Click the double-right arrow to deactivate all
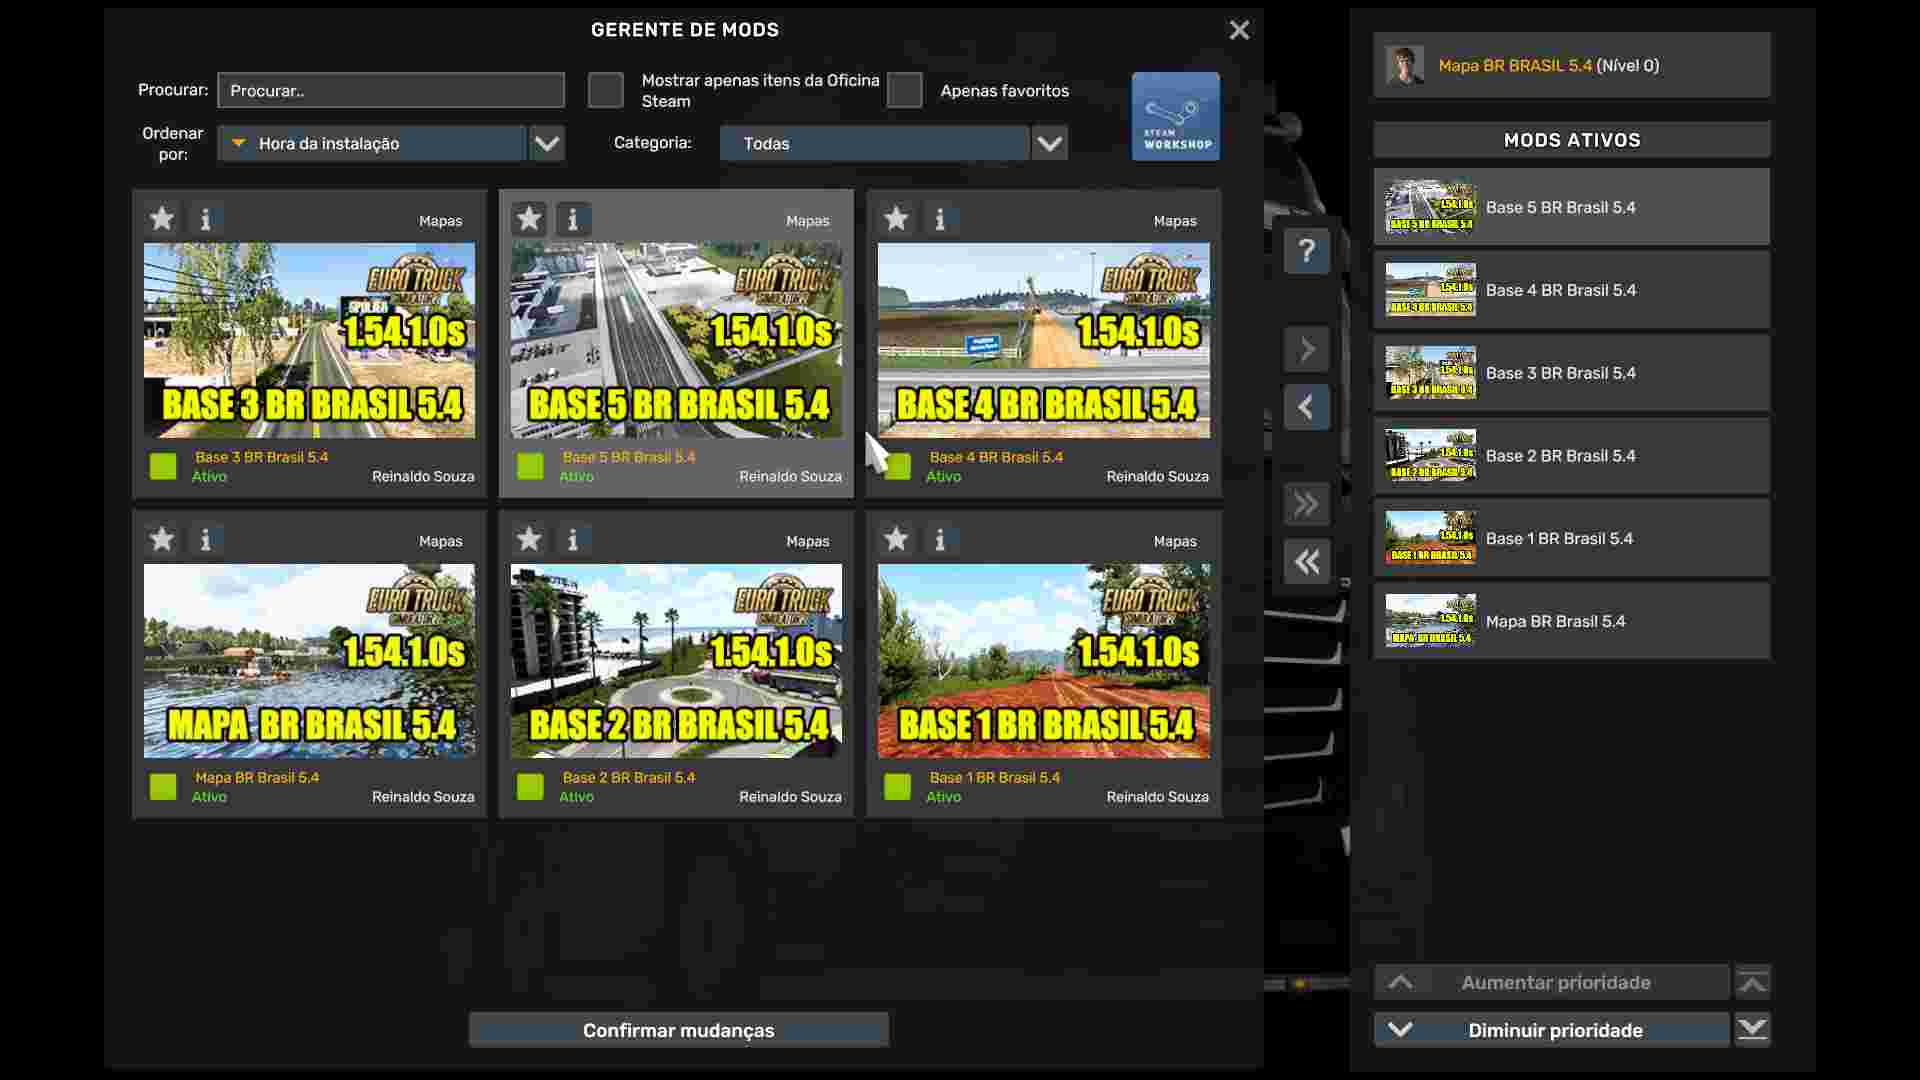1920x1080 pixels. pos(1307,504)
